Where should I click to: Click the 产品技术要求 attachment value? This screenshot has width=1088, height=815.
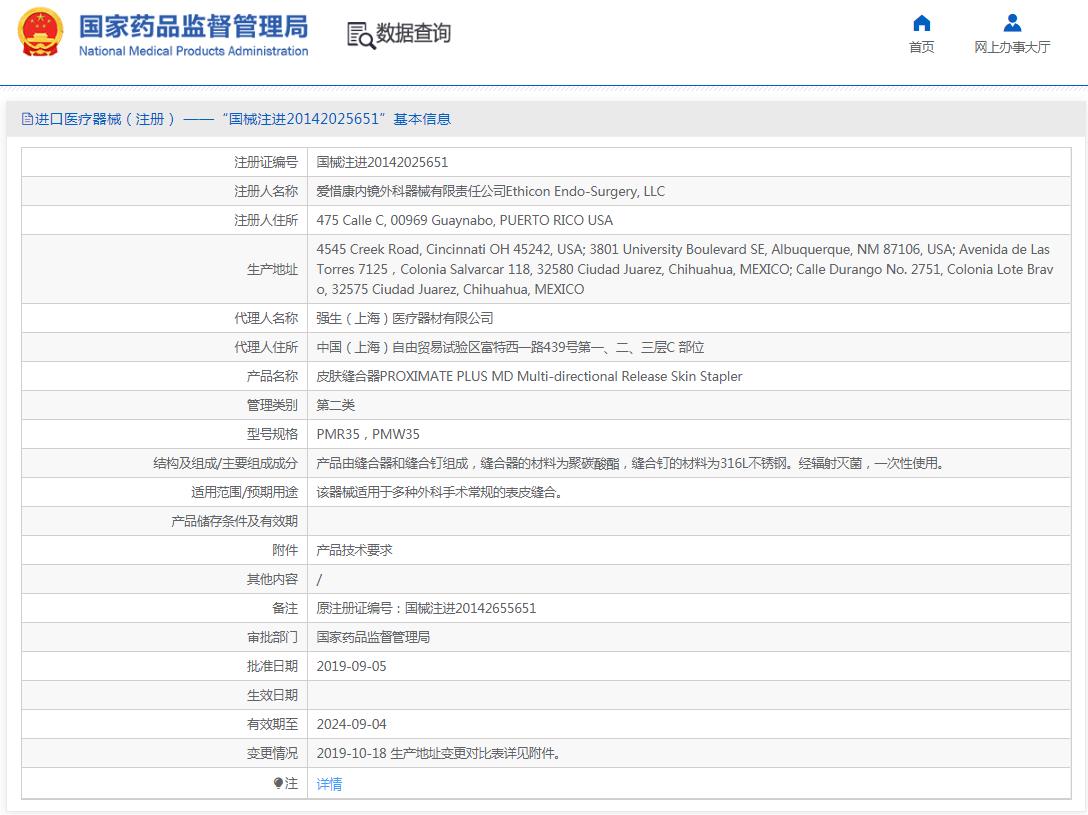tap(355, 550)
